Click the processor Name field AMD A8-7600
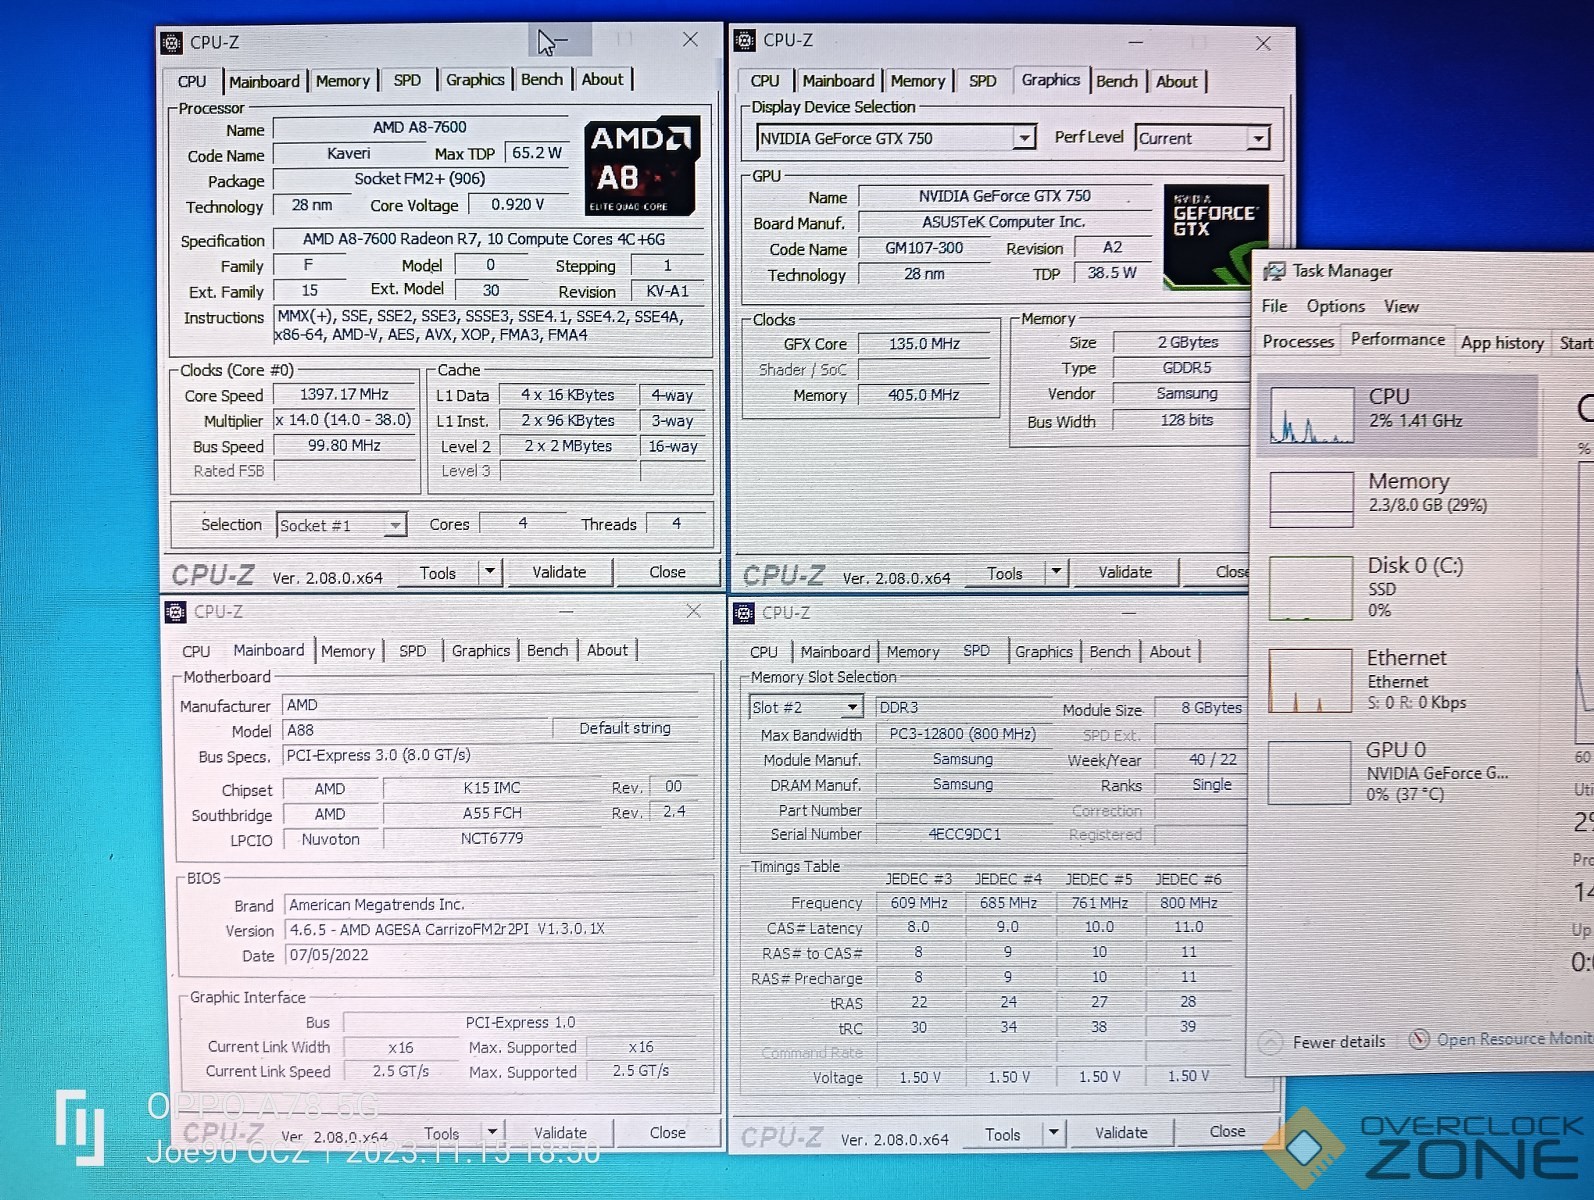Image resolution: width=1594 pixels, height=1200 pixels. 420,128
